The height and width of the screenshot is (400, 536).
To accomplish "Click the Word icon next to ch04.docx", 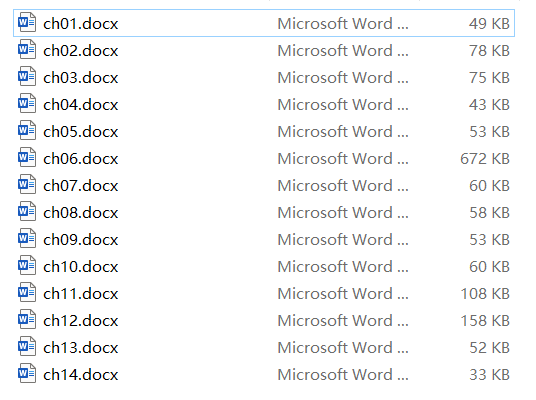I will [27, 104].
